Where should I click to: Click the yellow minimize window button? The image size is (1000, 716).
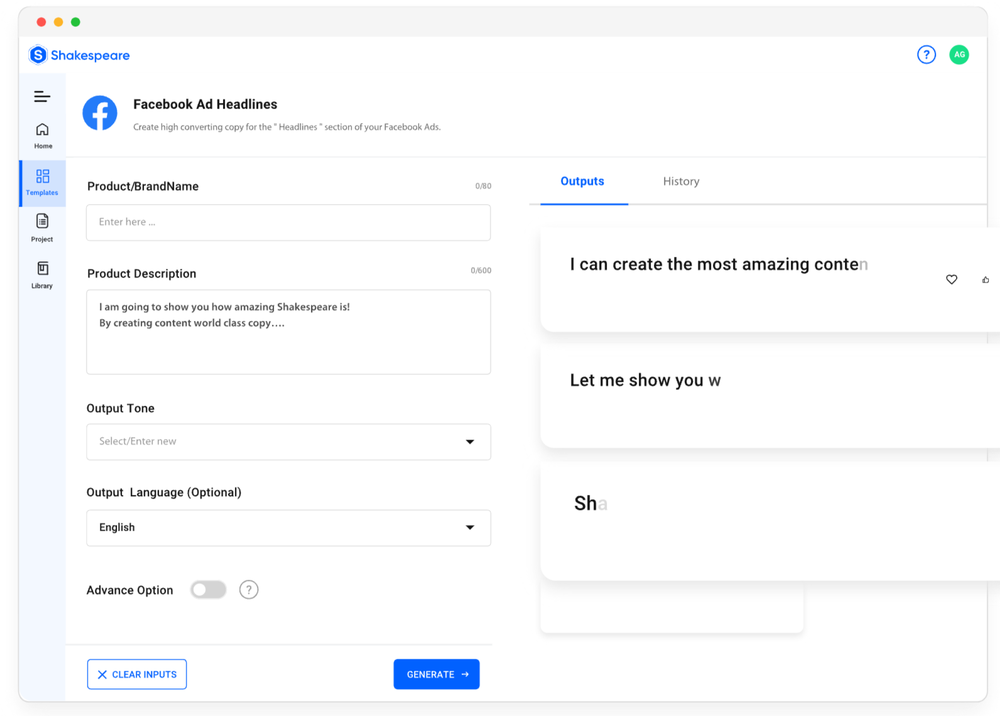59,22
